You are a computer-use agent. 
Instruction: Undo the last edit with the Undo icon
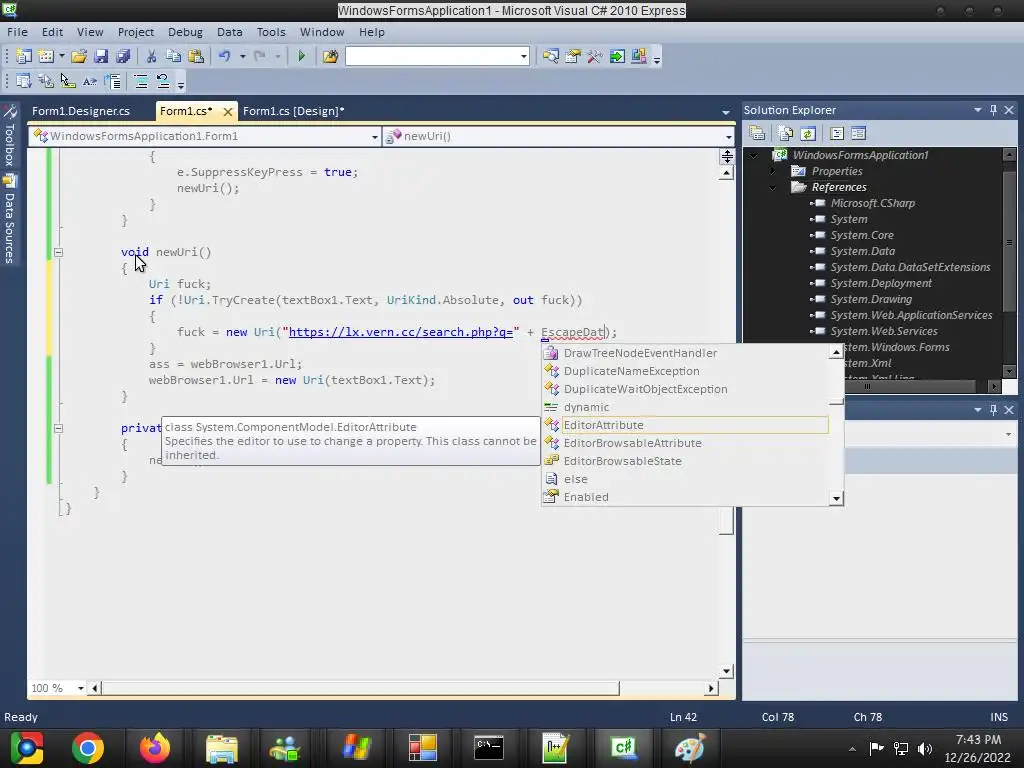coord(225,56)
